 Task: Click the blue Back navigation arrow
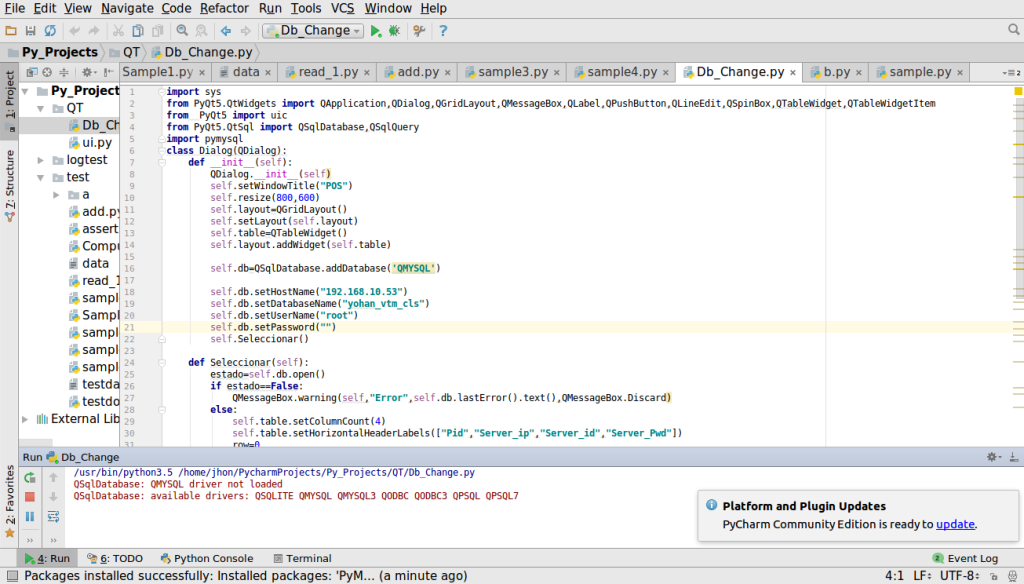(x=226, y=31)
